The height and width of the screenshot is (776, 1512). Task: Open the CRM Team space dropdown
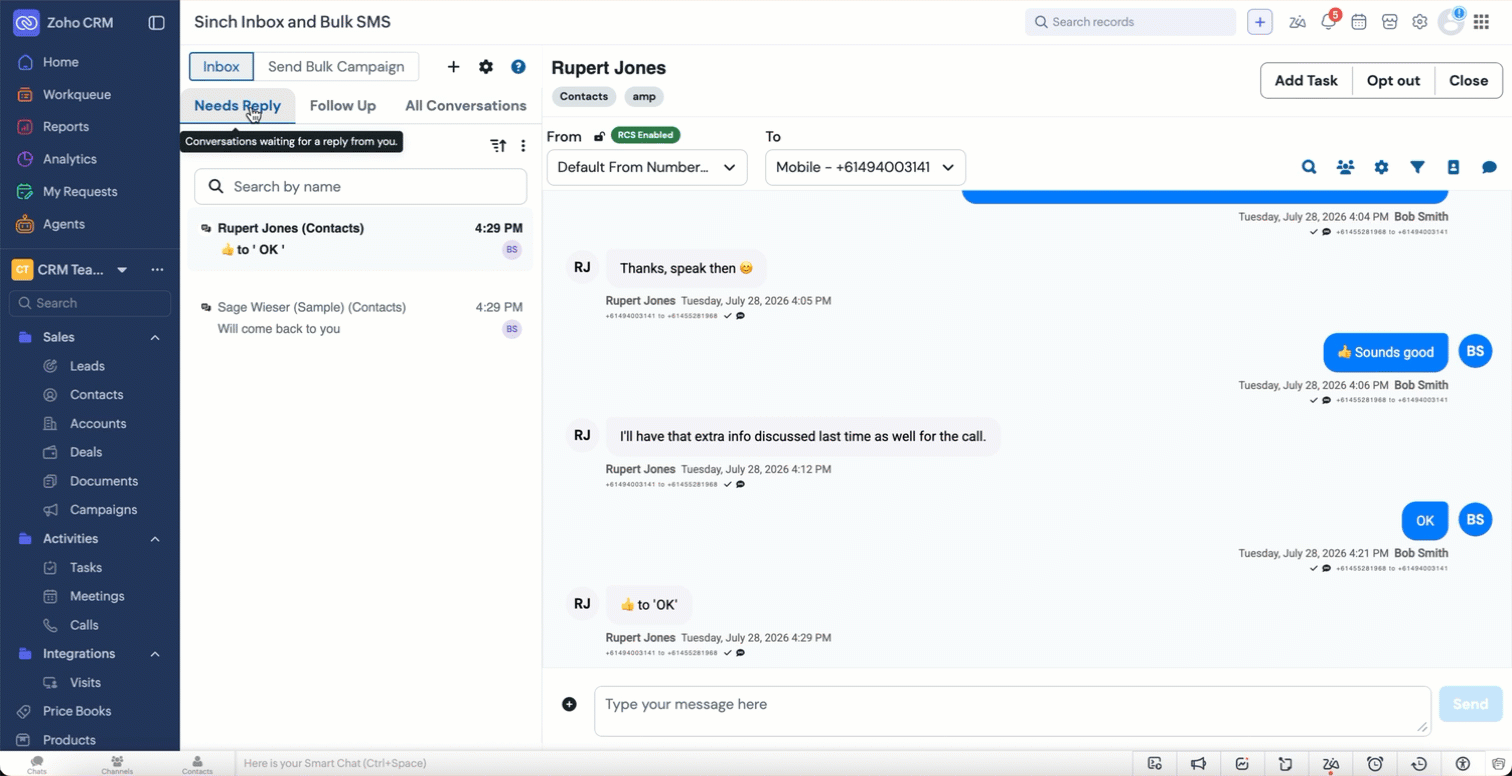tap(122, 269)
